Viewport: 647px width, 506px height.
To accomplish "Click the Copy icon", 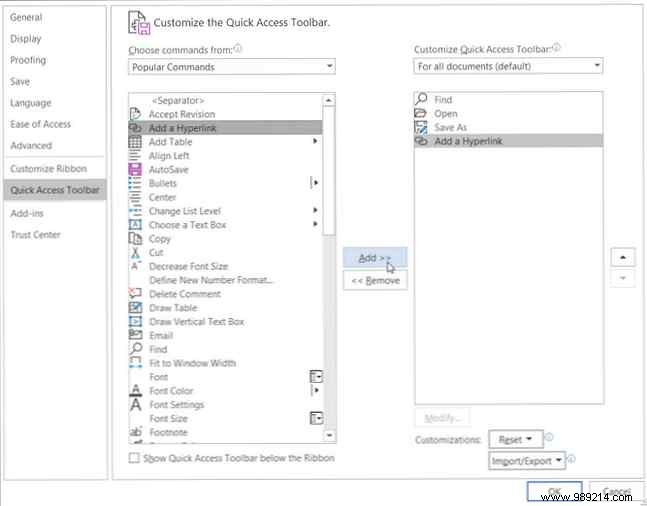I will [x=135, y=239].
